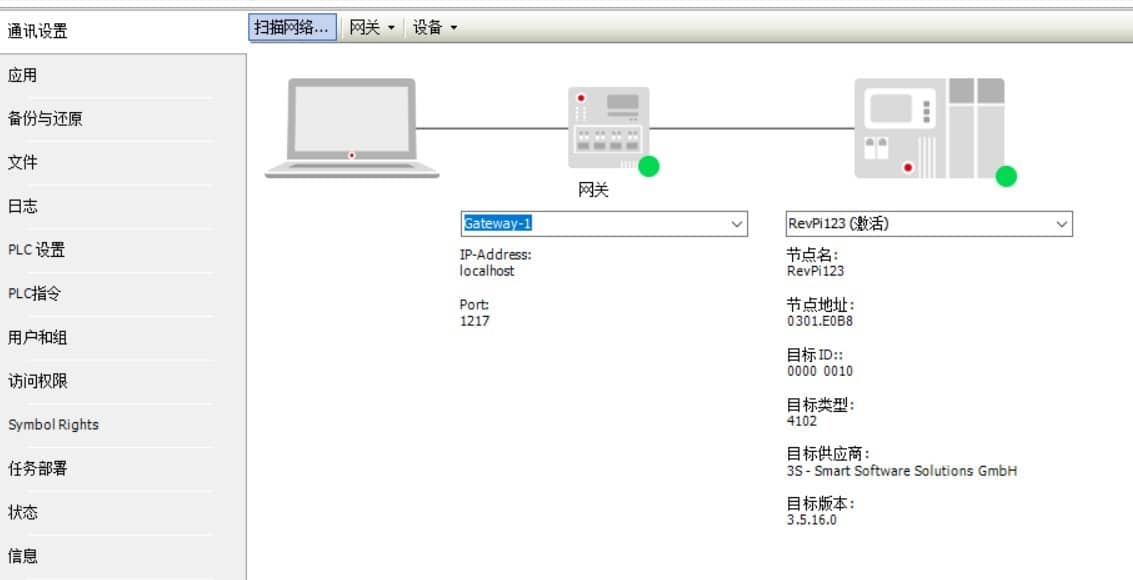Open the 备份与还原 tab
Image resolution: width=1133 pixels, height=580 pixels.
point(45,119)
